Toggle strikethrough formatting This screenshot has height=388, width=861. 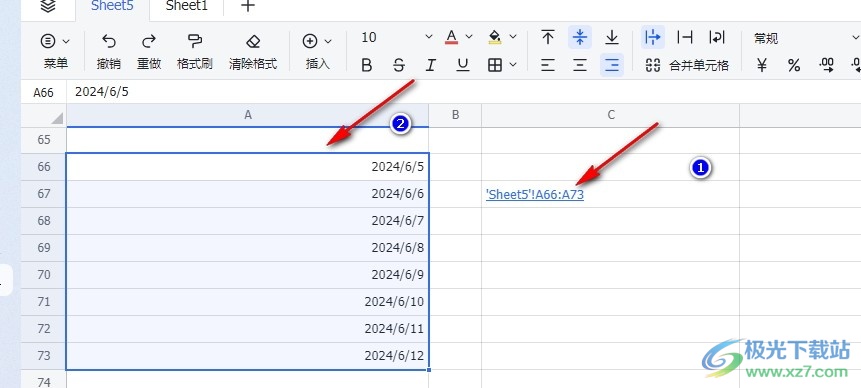(x=399, y=66)
